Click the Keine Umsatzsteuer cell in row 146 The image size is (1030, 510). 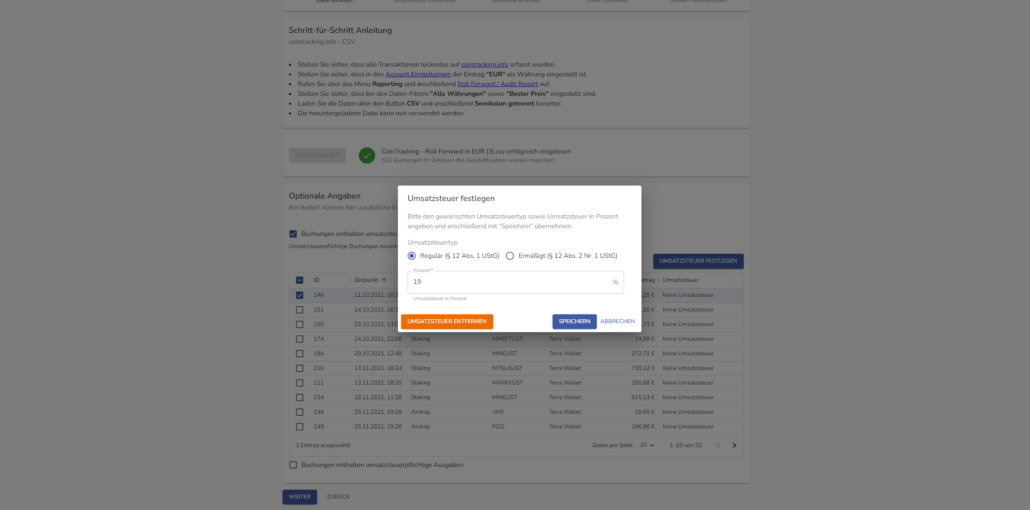pyautogui.click(x=688, y=295)
